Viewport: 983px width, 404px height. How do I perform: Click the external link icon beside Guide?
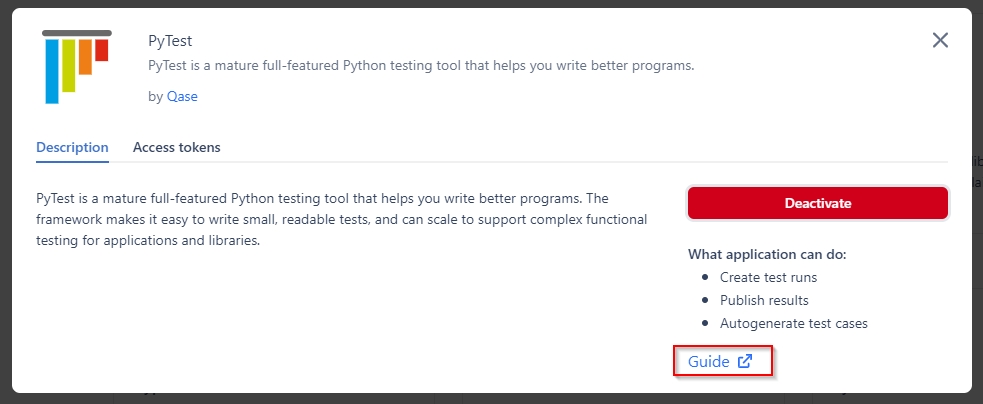[x=744, y=362]
